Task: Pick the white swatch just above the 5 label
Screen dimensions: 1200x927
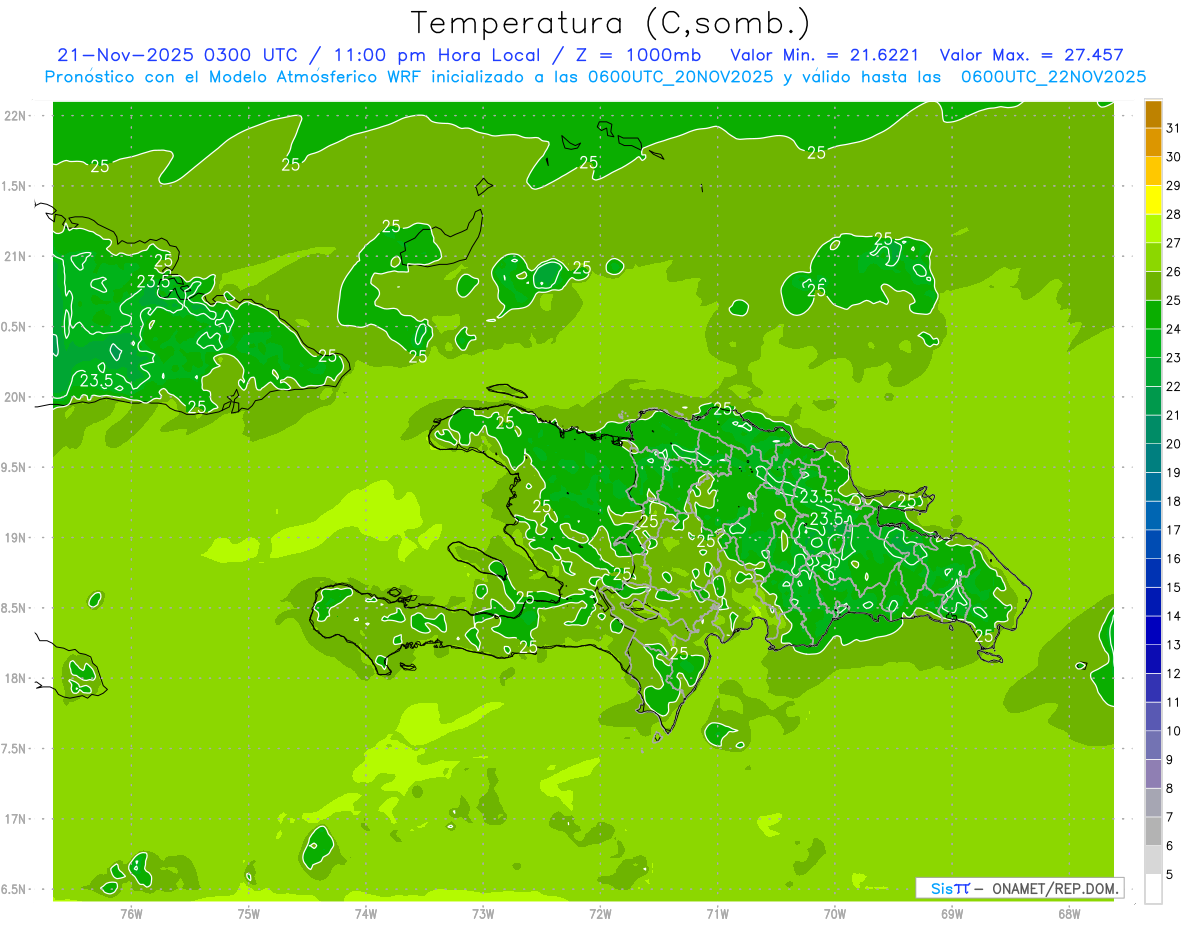Action: 1153,860
